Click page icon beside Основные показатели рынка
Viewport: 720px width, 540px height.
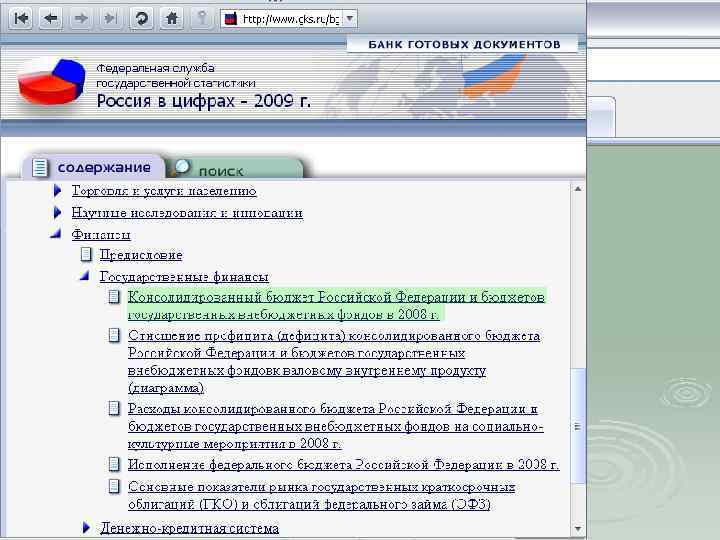point(114,486)
